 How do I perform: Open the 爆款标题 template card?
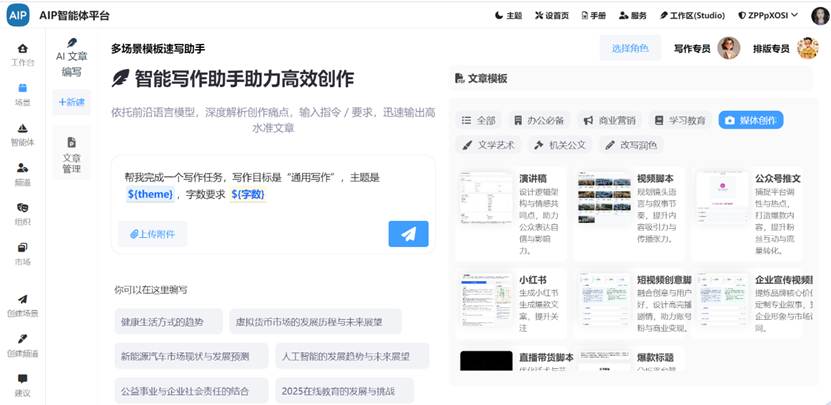[x=629, y=359]
